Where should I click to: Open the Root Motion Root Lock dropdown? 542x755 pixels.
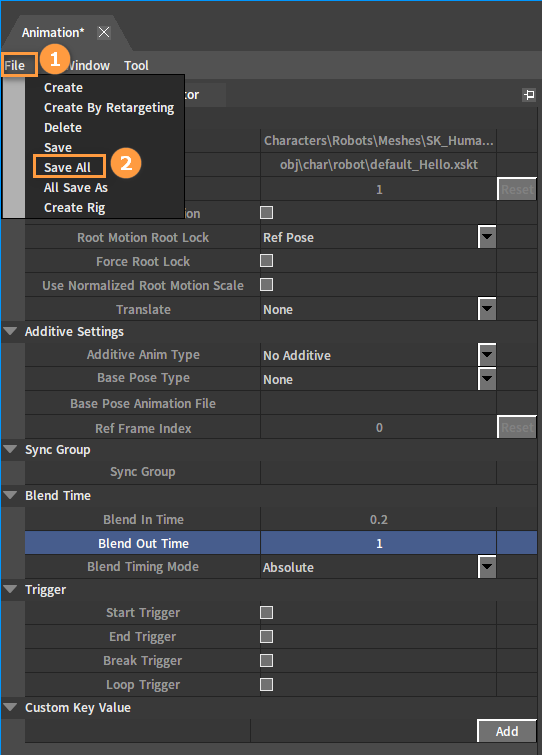[x=487, y=237]
